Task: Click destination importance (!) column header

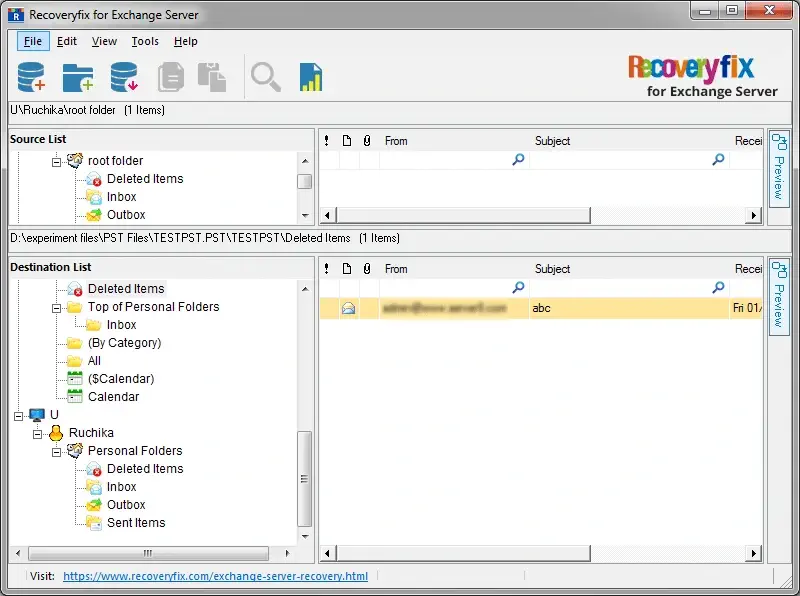Action: point(327,269)
